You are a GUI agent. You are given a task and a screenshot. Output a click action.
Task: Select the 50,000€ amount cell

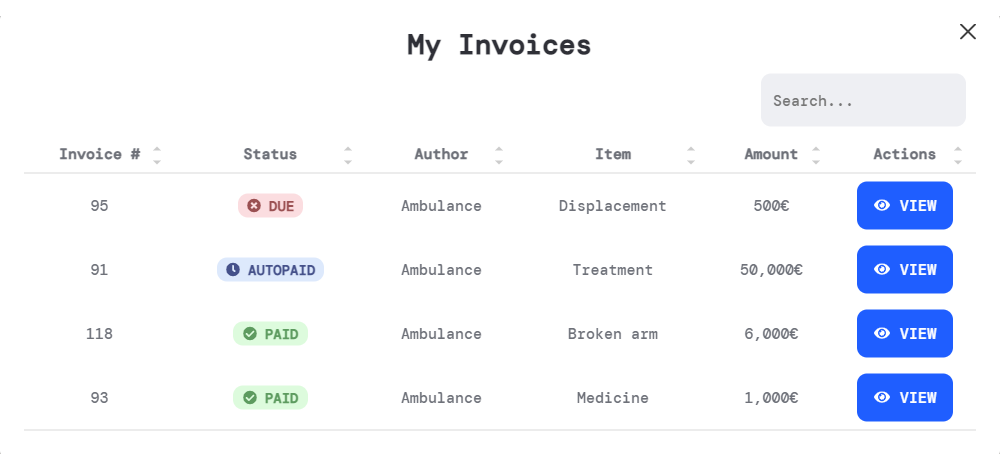(771, 270)
